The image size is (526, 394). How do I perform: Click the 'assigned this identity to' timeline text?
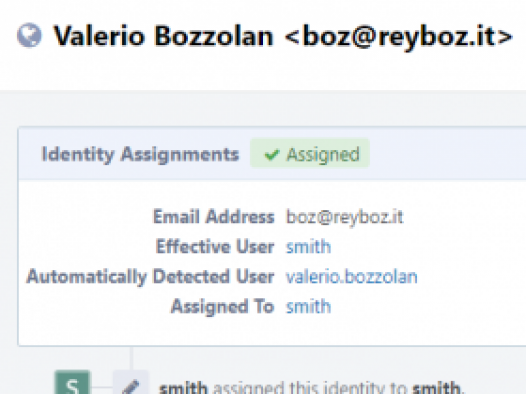(x=310, y=388)
